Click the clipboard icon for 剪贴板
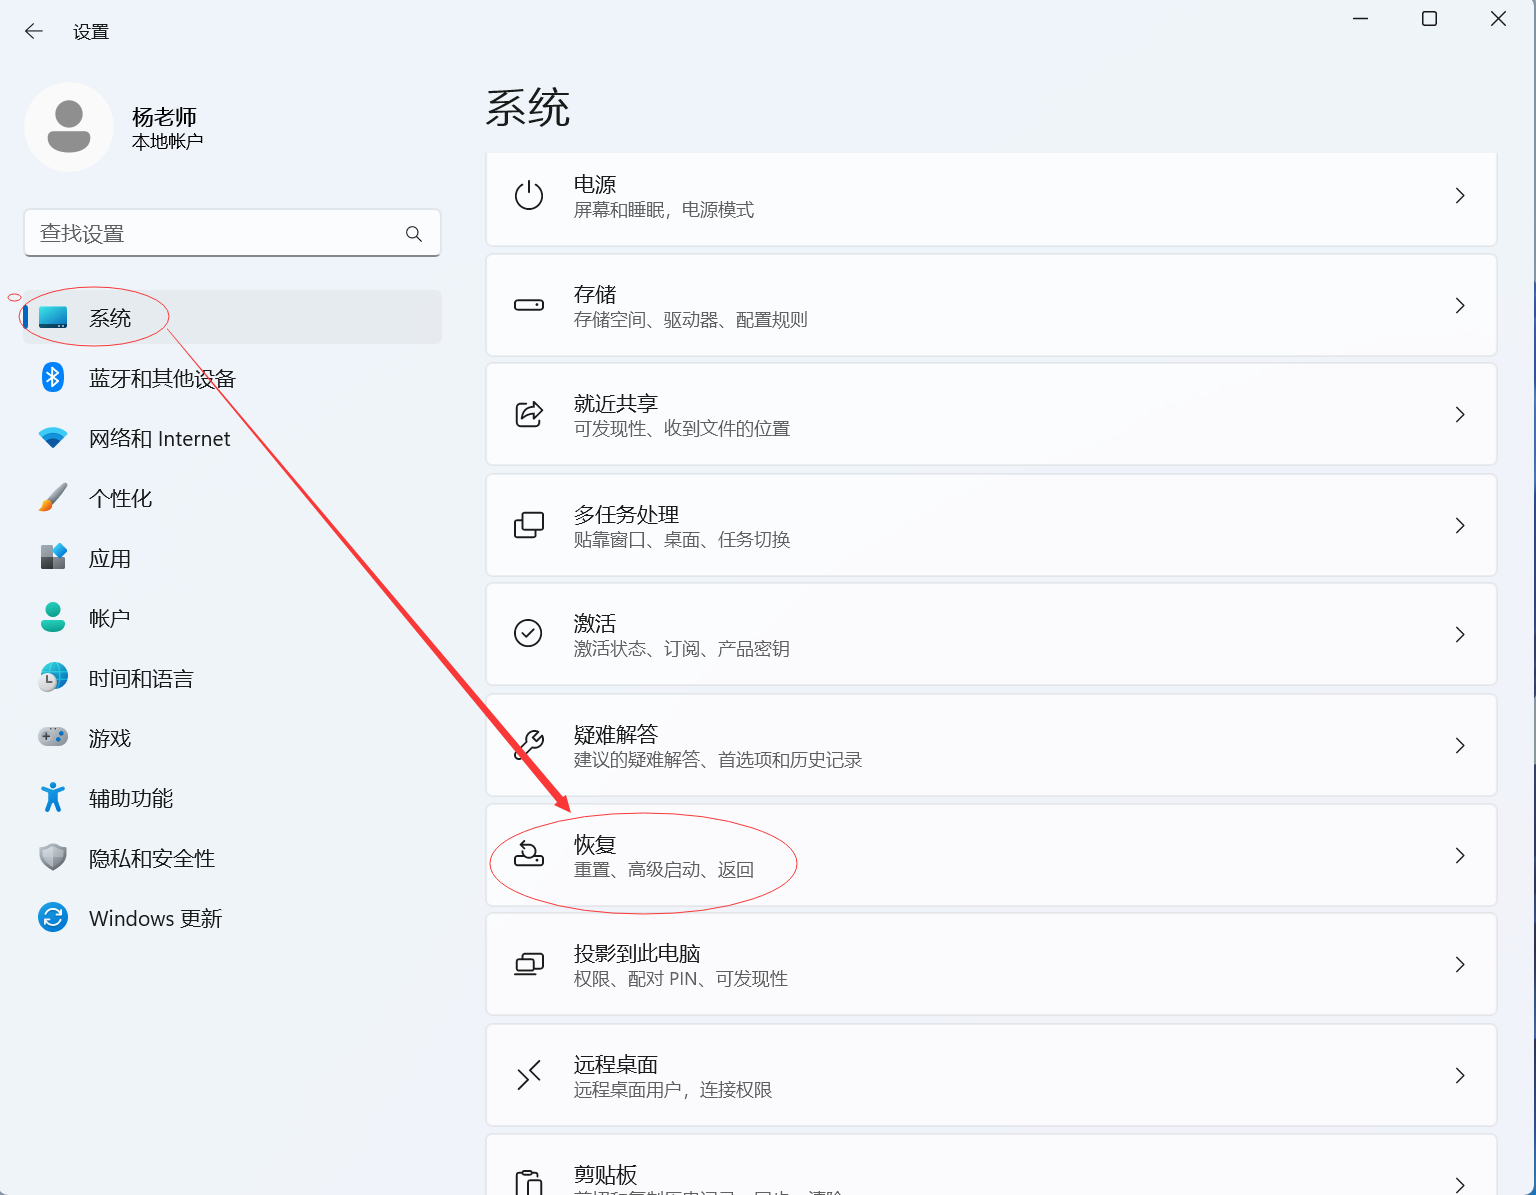The width and height of the screenshot is (1536, 1195). click(529, 1182)
